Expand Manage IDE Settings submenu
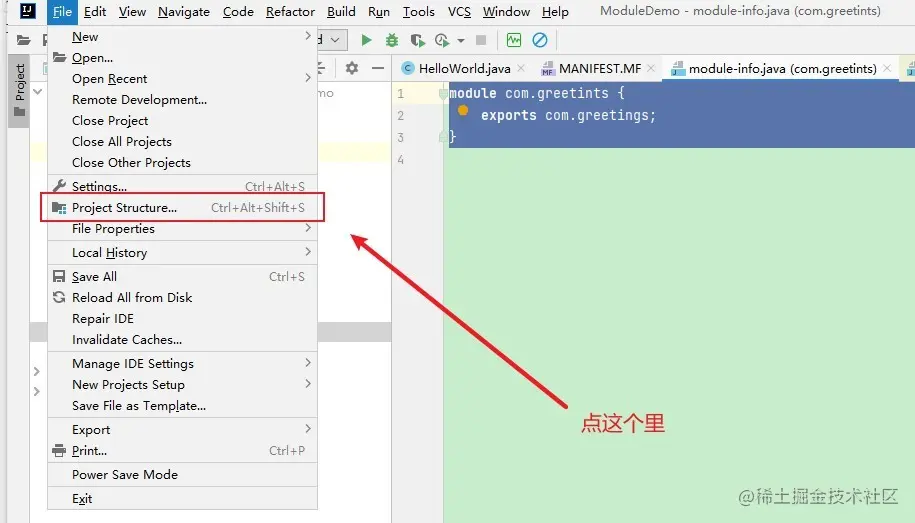This screenshot has width=915, height=523. point(182,364)
